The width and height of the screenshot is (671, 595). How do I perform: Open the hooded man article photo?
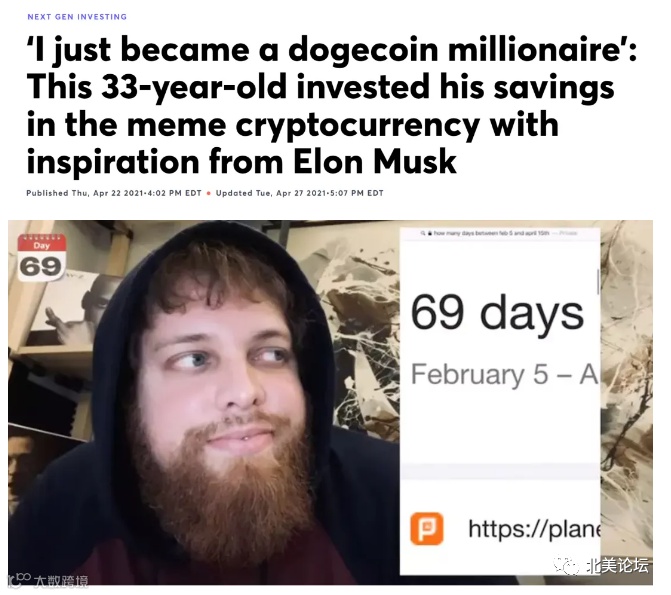coord(330,402)
